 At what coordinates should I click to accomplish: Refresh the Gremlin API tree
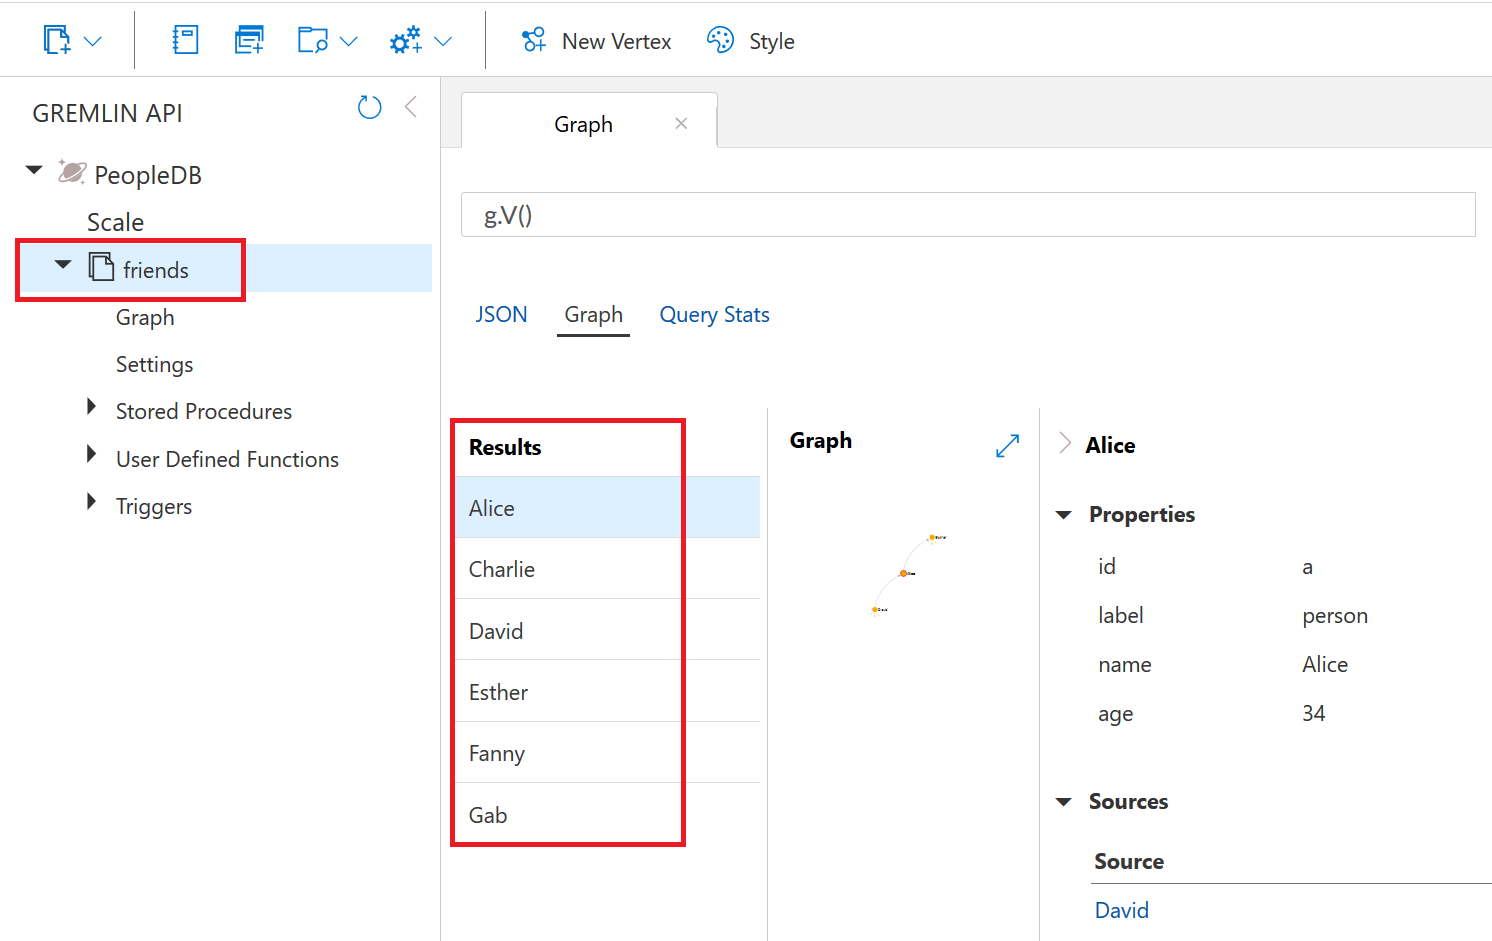pos(370,108)
